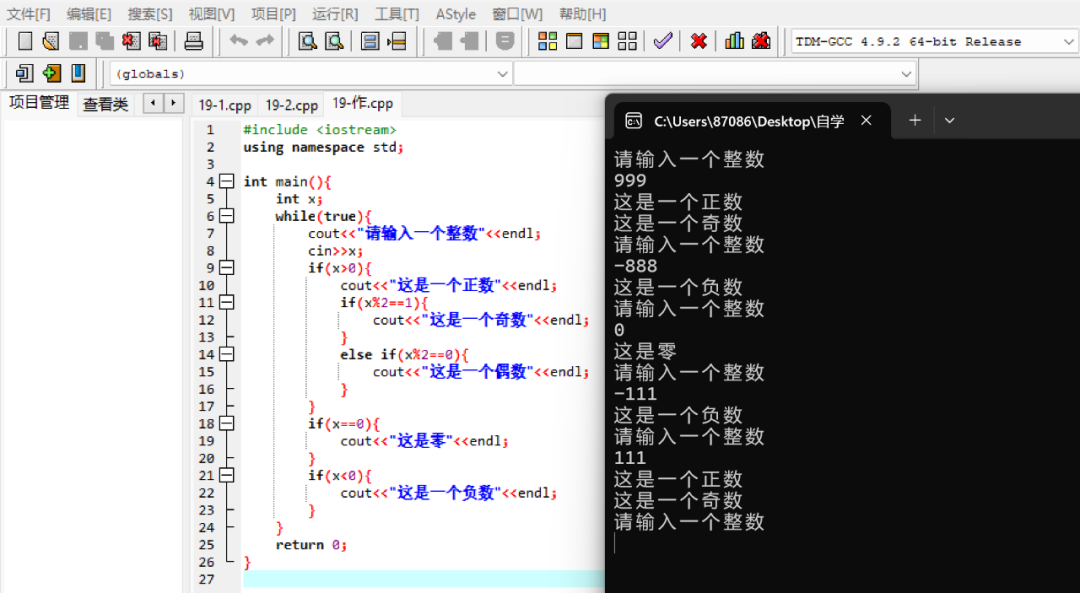Click the code line "using namespace std;"

[323, 147]
